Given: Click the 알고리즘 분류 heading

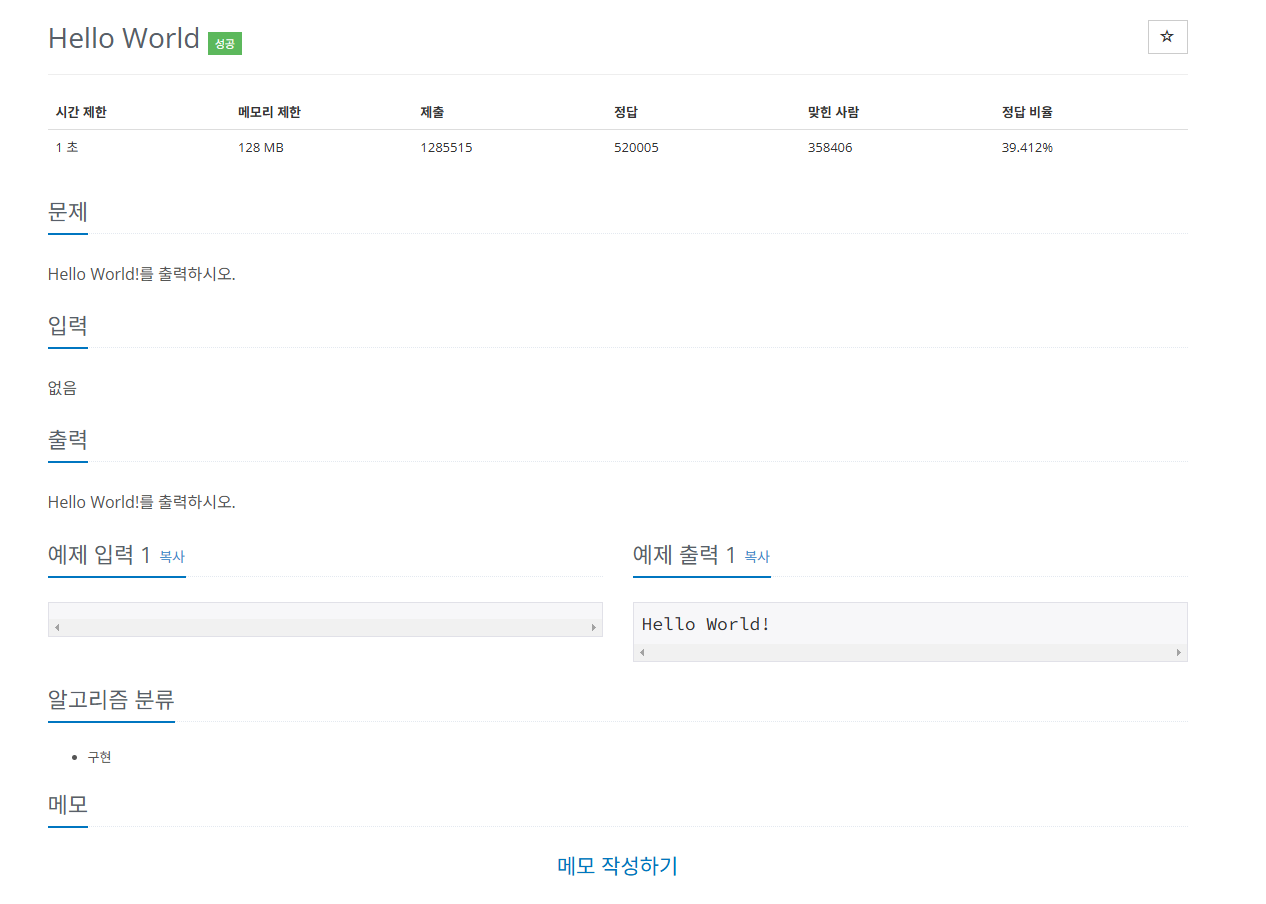Looking at the screenshot, I should click(x=111, y=700).
